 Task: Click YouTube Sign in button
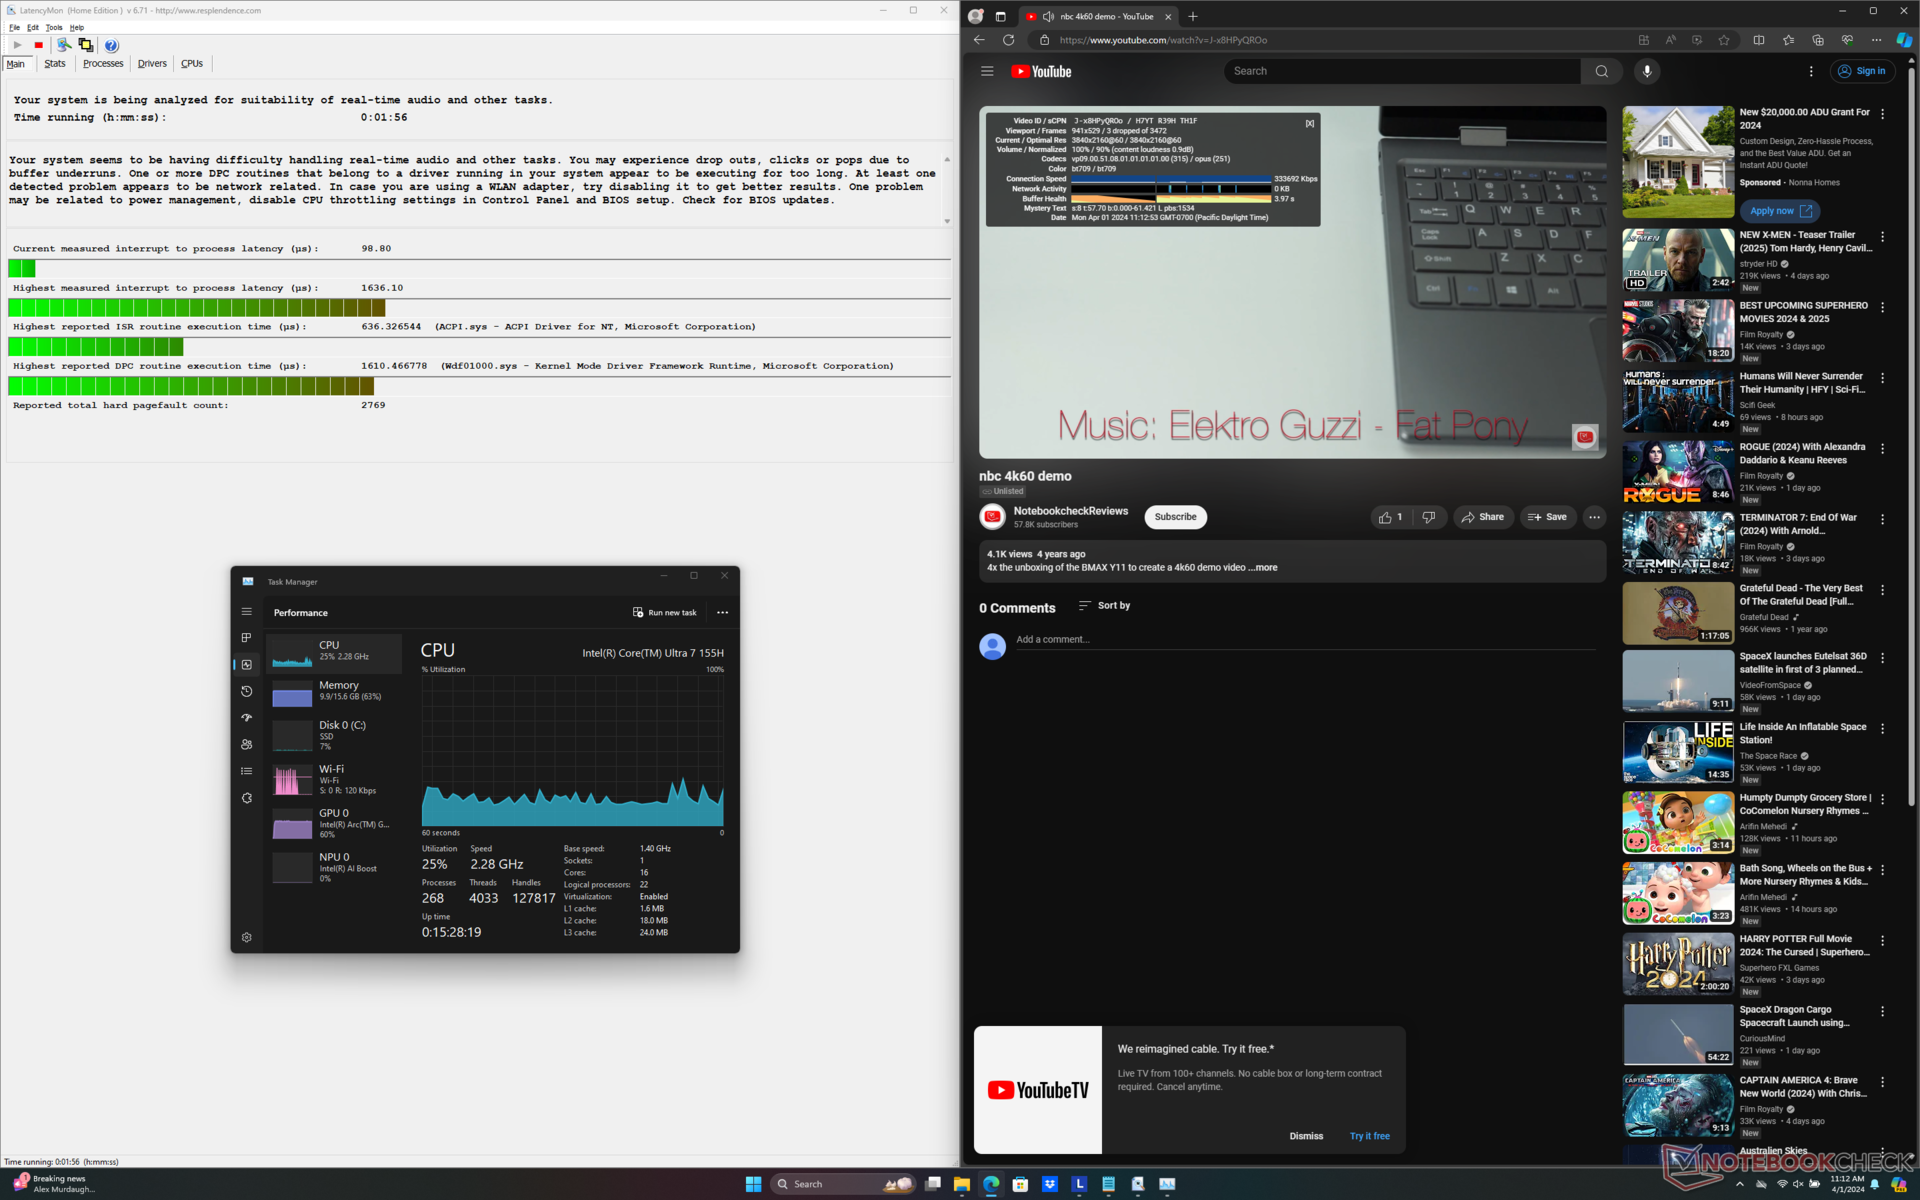tap(1861, 71)
